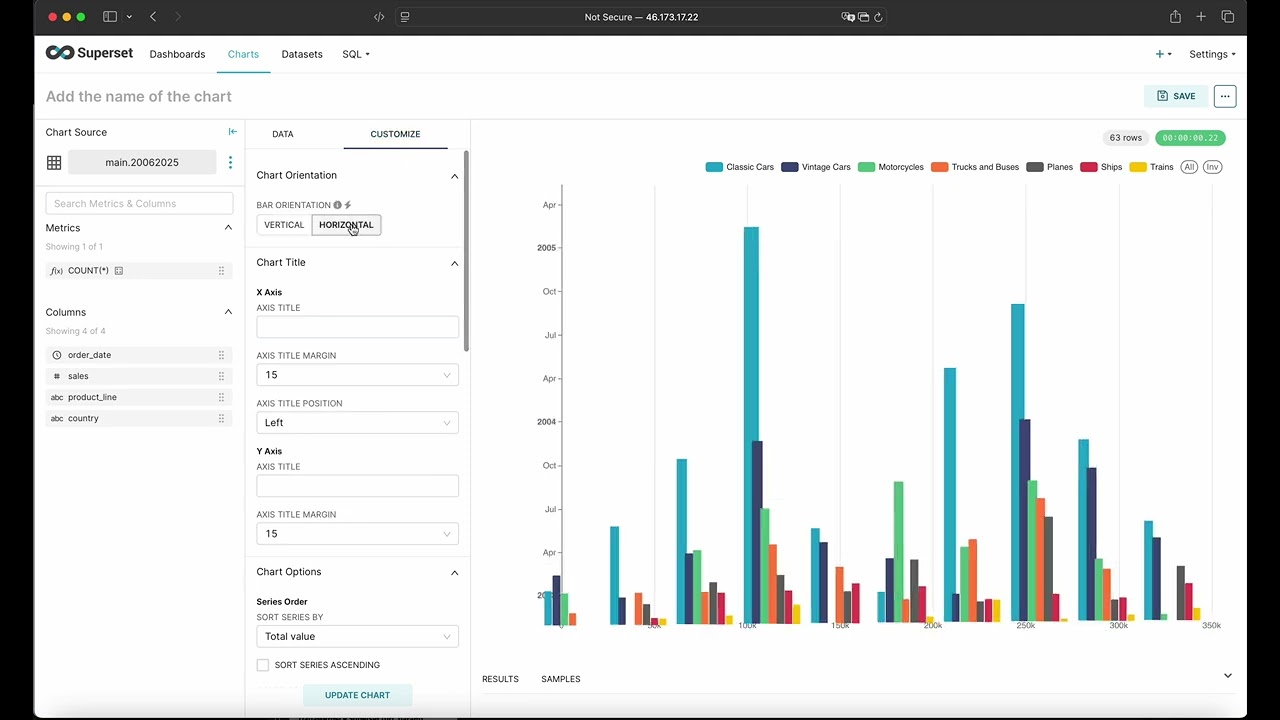Click the number icon of sales column

click(x=57, y=376)
